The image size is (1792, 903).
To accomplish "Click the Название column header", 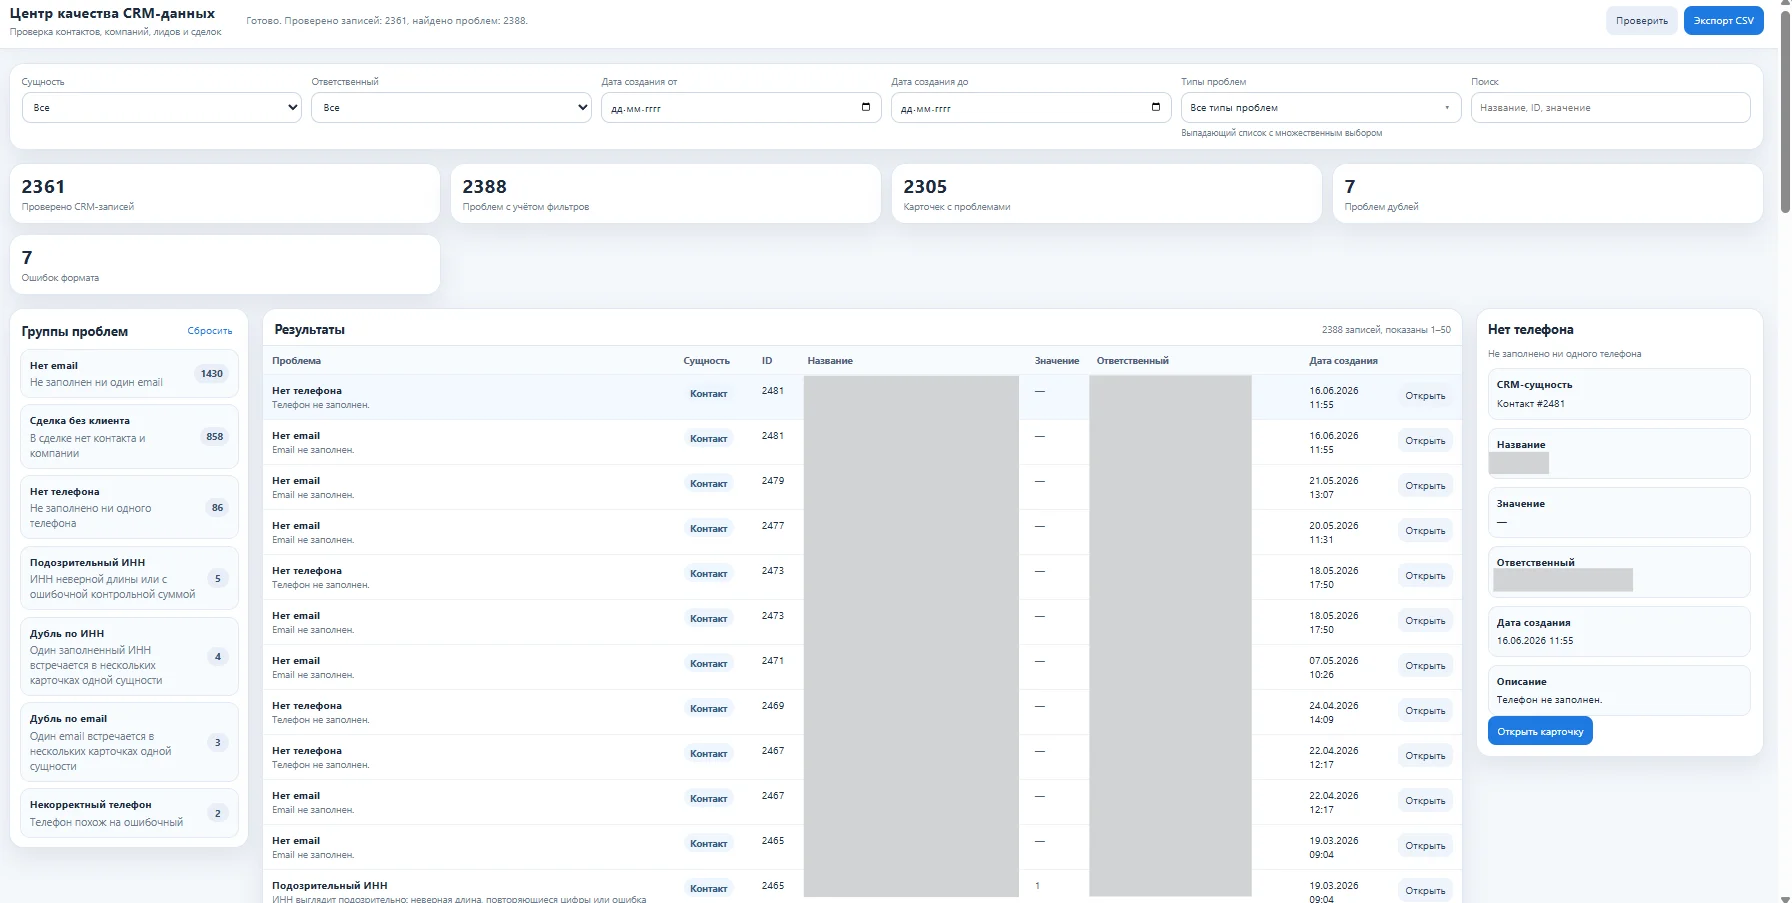I will (x=830, y=361).
